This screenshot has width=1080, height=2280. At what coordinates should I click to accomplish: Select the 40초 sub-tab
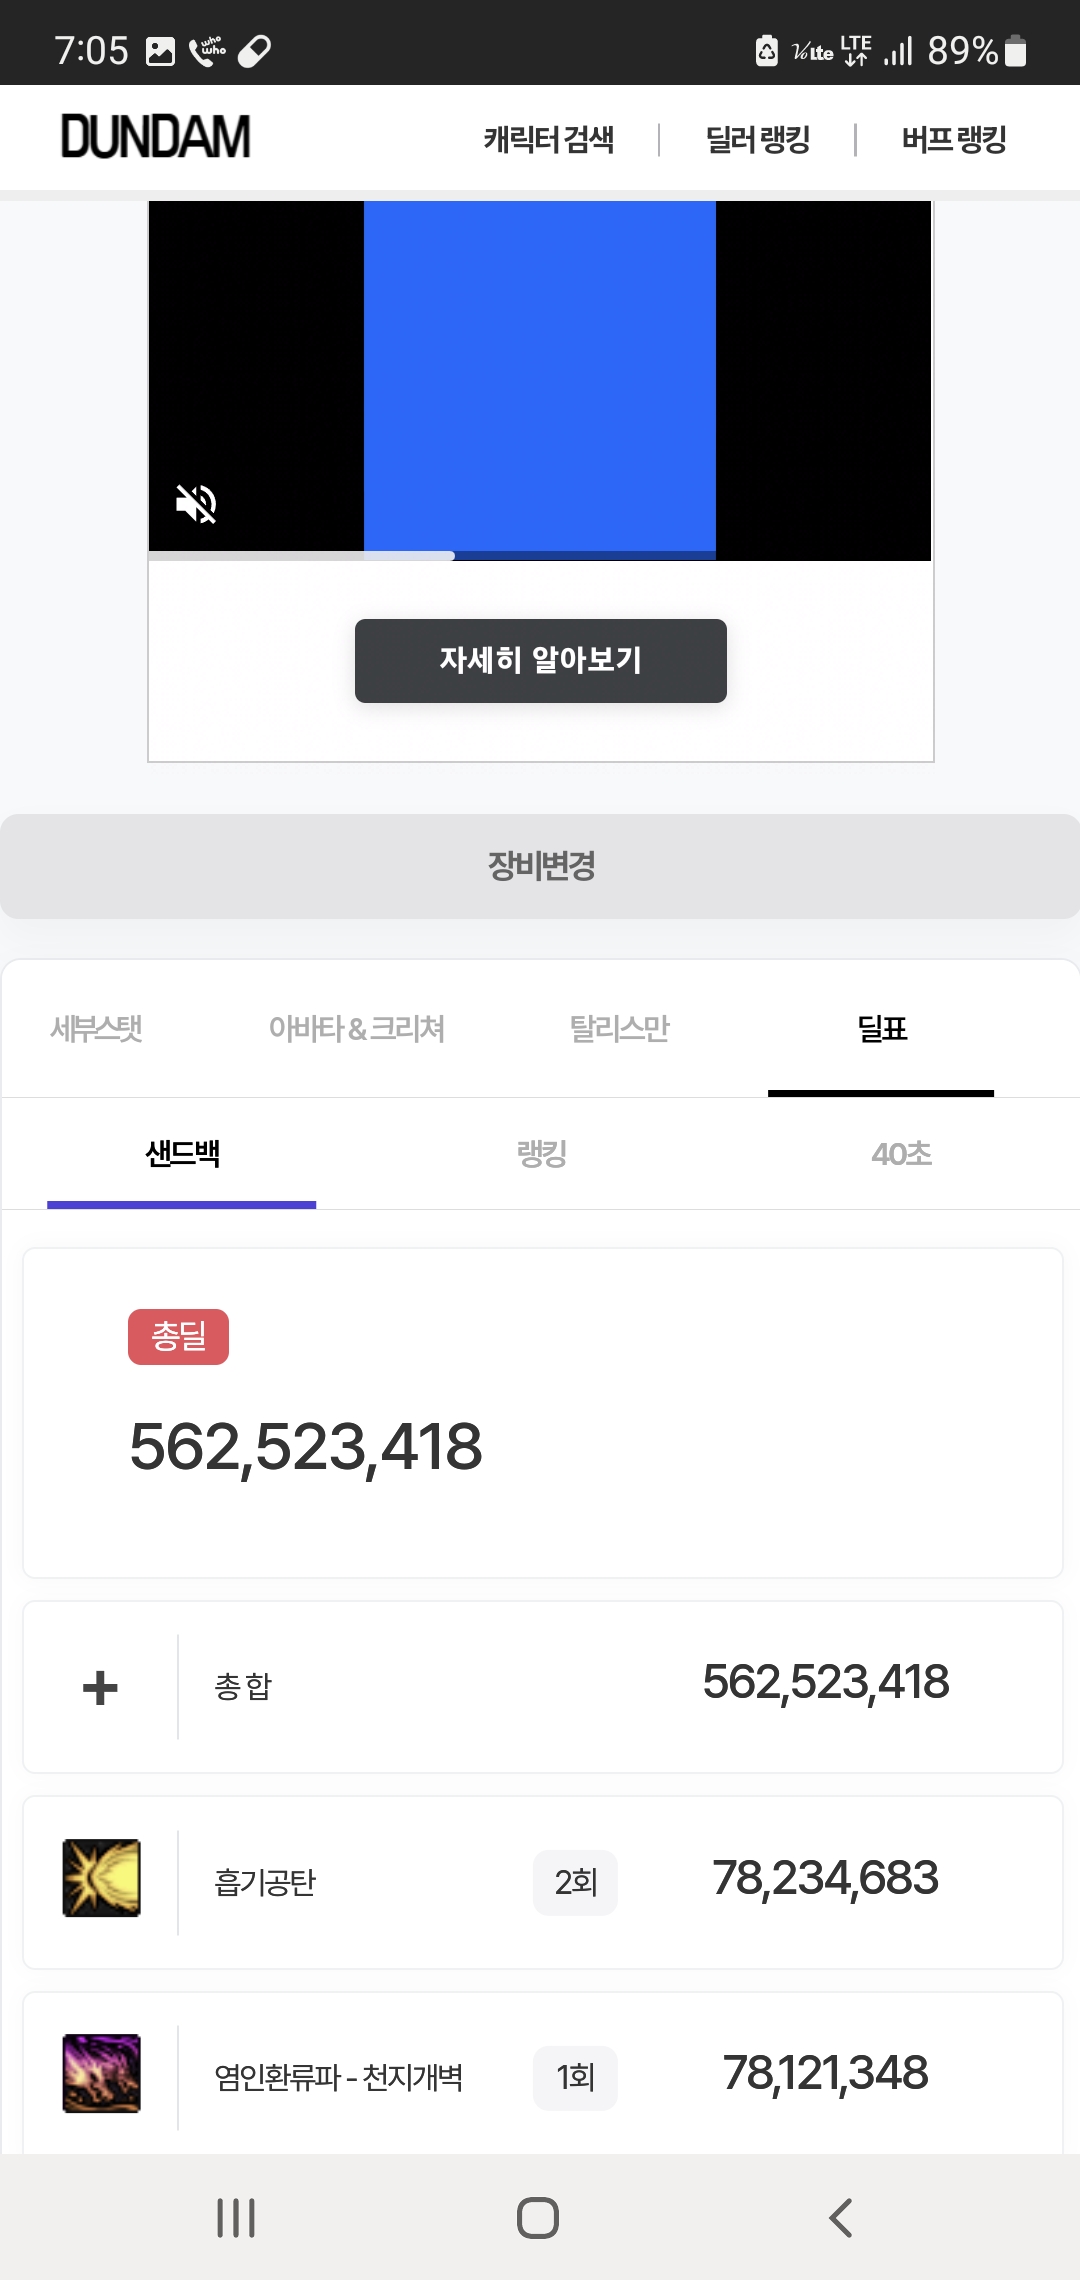coord(901,1154)
